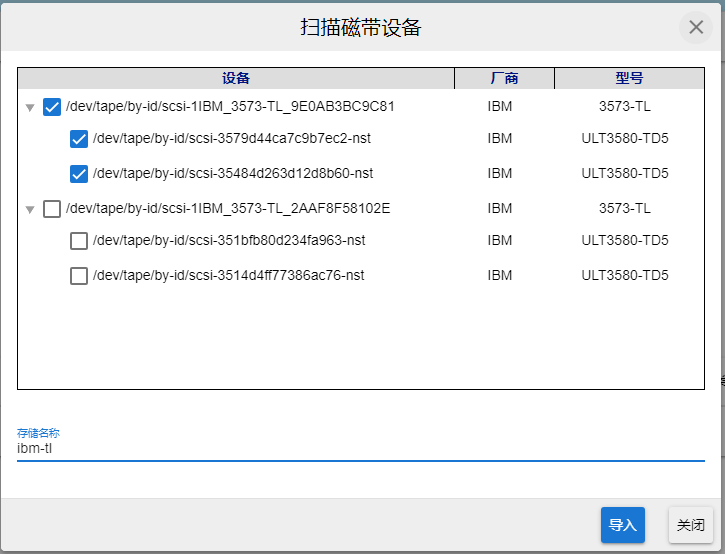Select the scsi-1IBM_3573-TL_2AAF8F58102E device row
The height and width of the screenshot is (554, 725).
pyautogui.click(x=227, y=208)
